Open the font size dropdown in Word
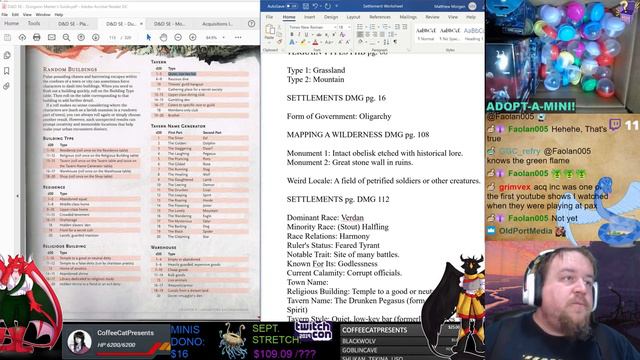 (x=349, y=27)
